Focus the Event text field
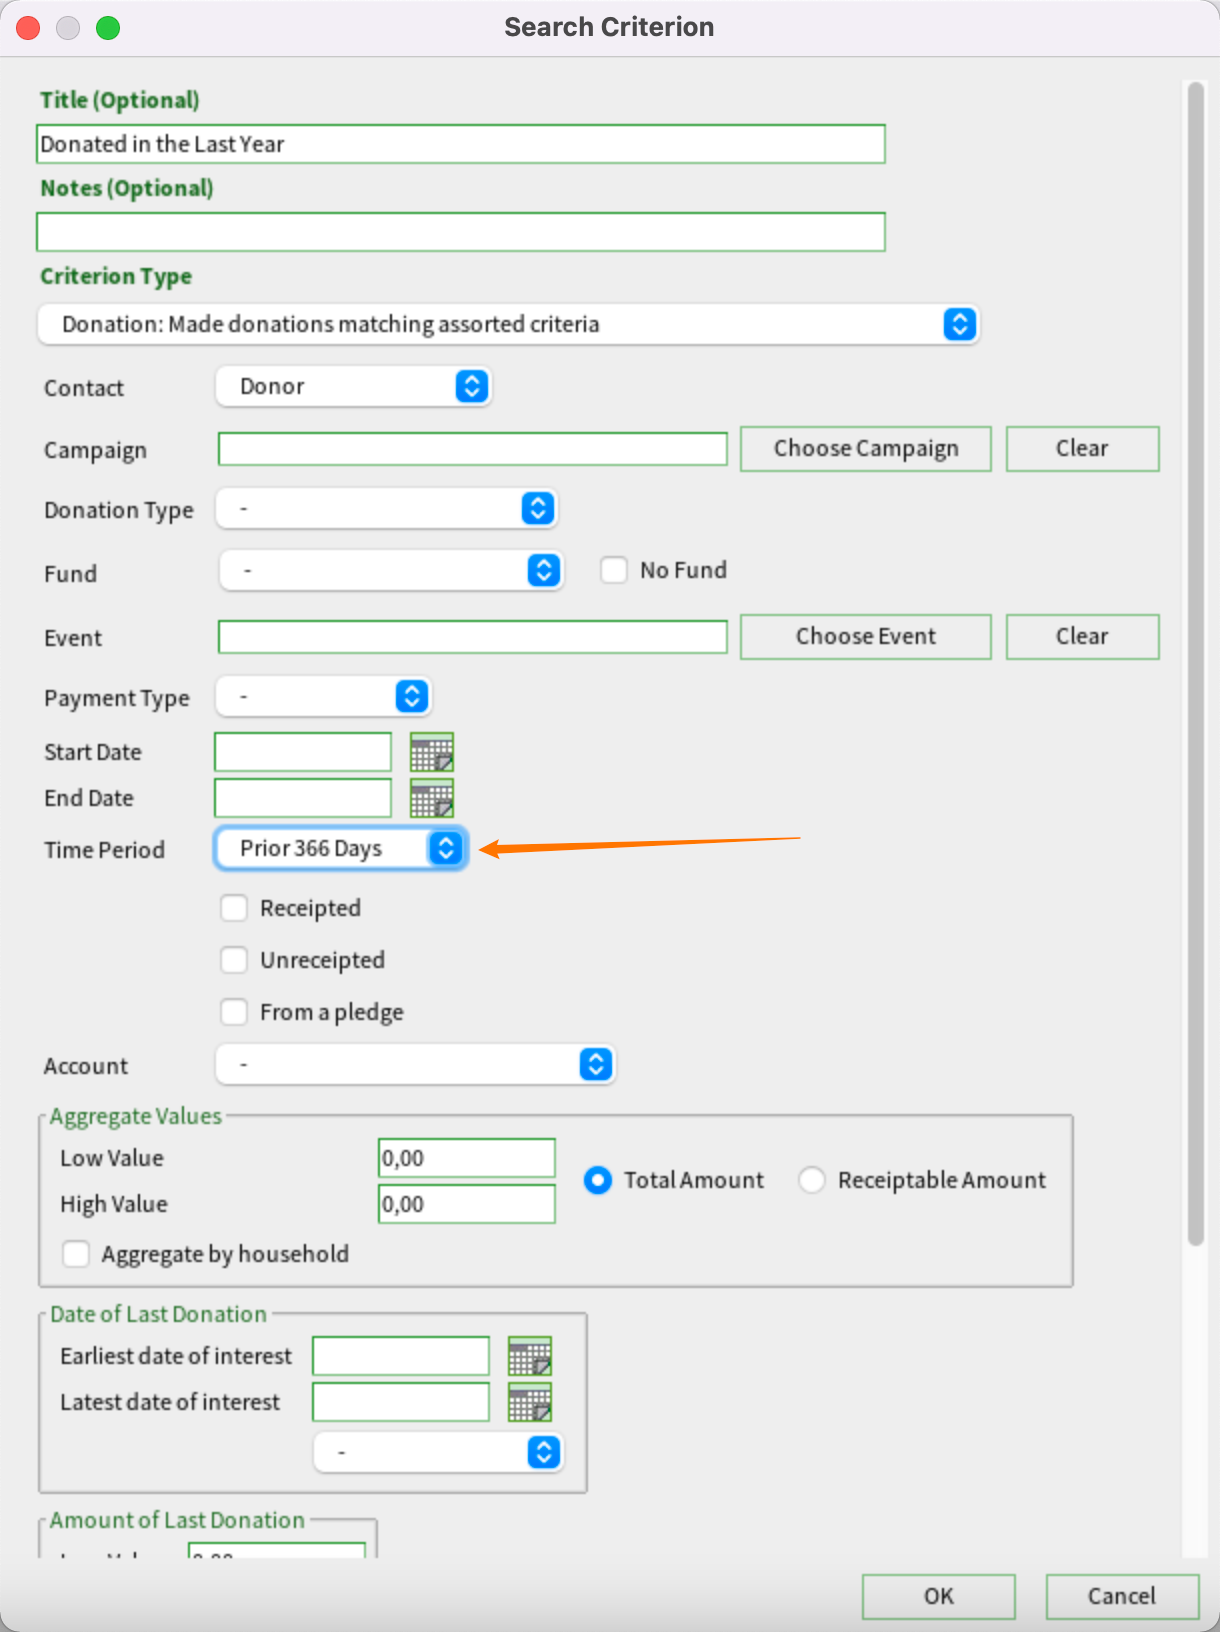Viewport: 1220px width, 1632px height. [473, 637]
